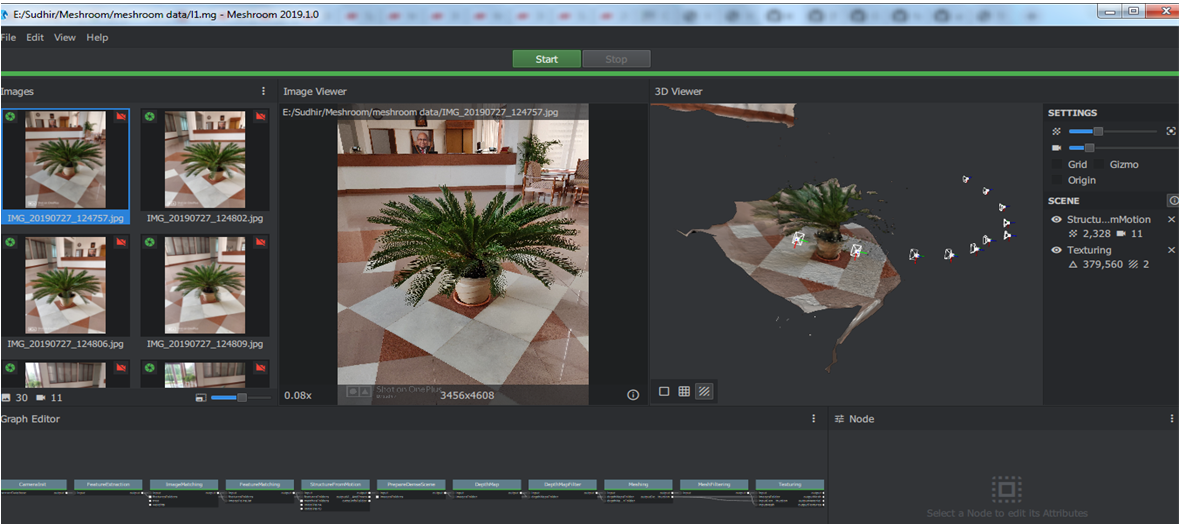Toggle fixed point size icon
The image size is (1180, 525).
pos(1171,131)
